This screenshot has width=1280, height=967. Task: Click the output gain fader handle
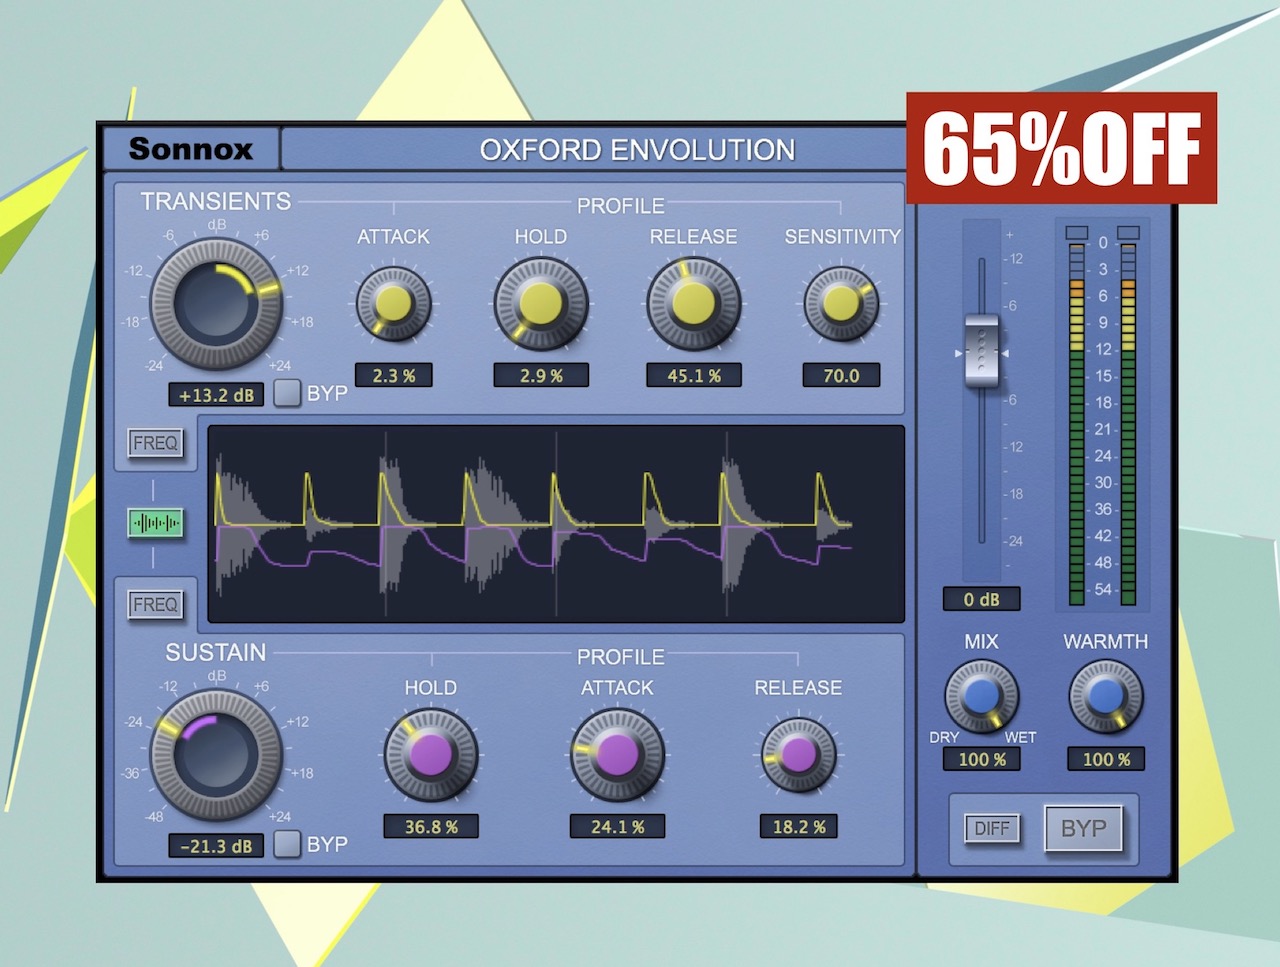tap(981, 352)
